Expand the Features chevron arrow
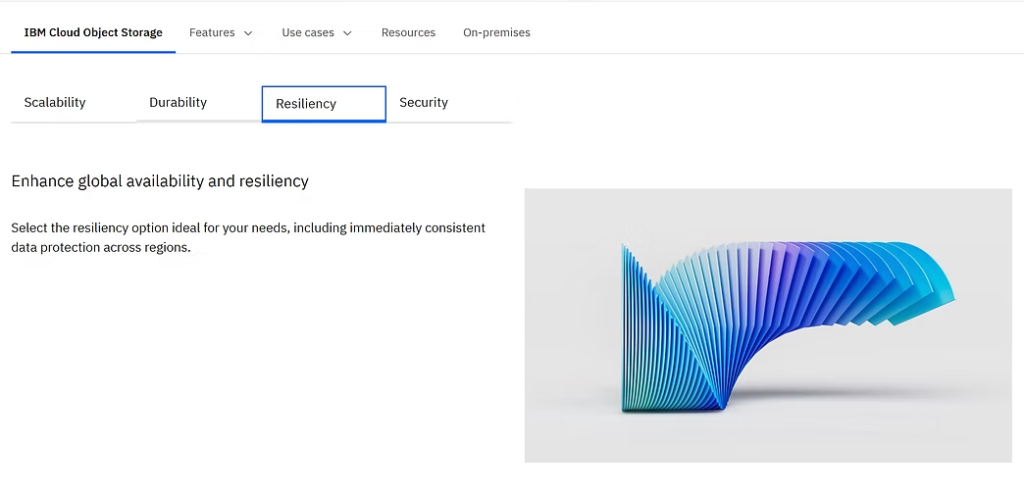1024x498 pixels. (248, 33)
